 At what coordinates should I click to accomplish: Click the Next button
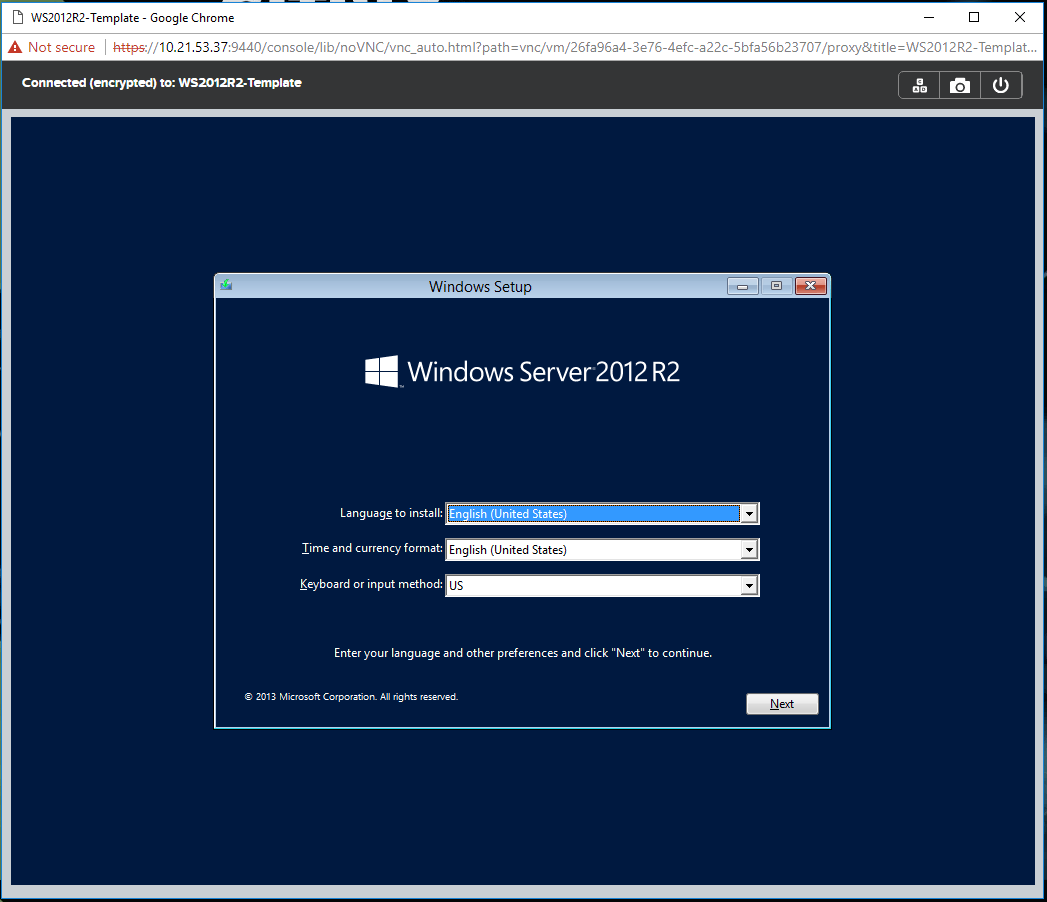coord(782,703)
